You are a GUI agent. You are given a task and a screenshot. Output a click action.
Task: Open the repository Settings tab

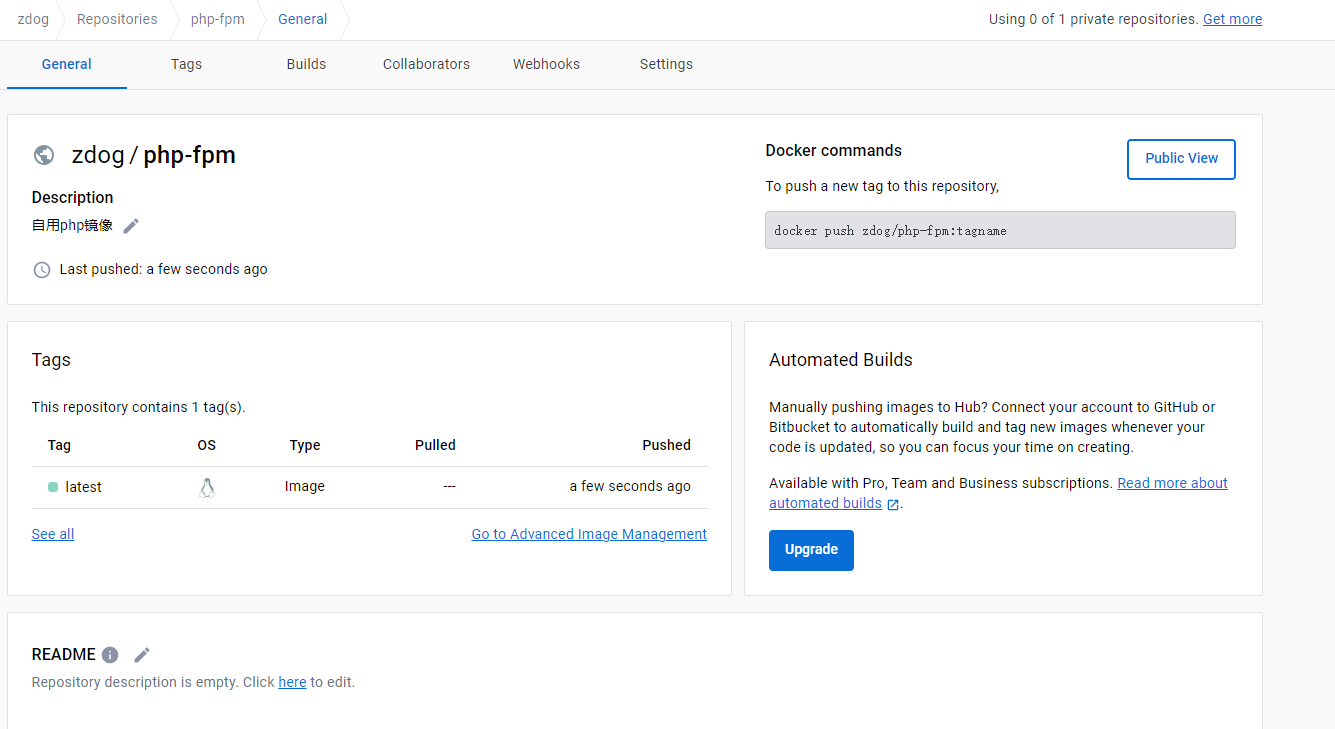666,64
